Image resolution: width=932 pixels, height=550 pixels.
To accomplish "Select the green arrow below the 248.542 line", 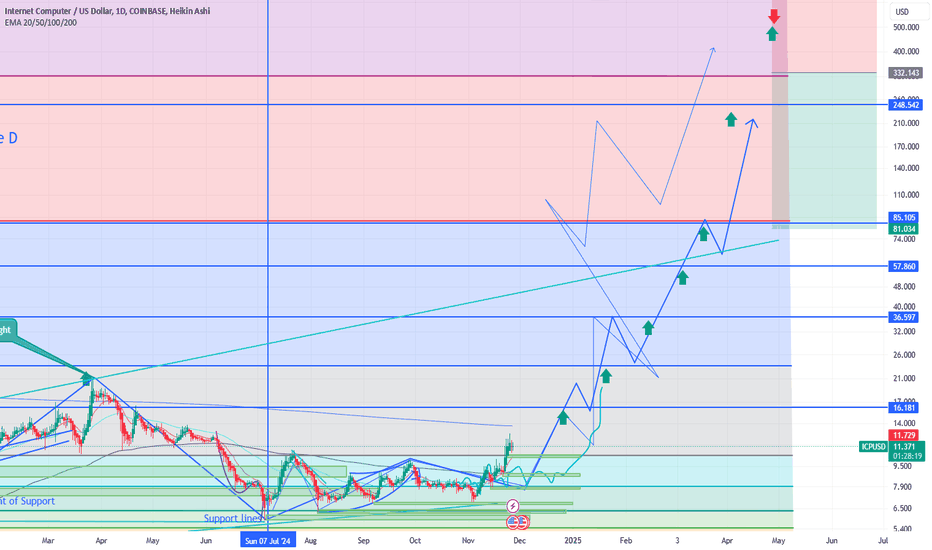I will 731,120.
